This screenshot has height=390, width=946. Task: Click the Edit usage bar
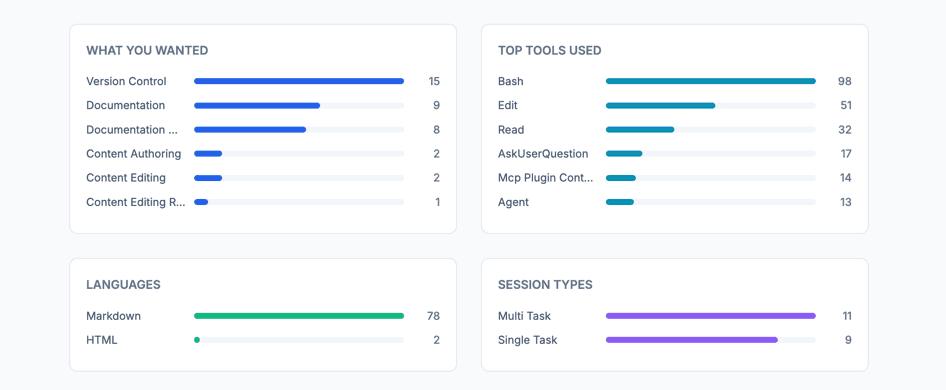pos(711,105)
